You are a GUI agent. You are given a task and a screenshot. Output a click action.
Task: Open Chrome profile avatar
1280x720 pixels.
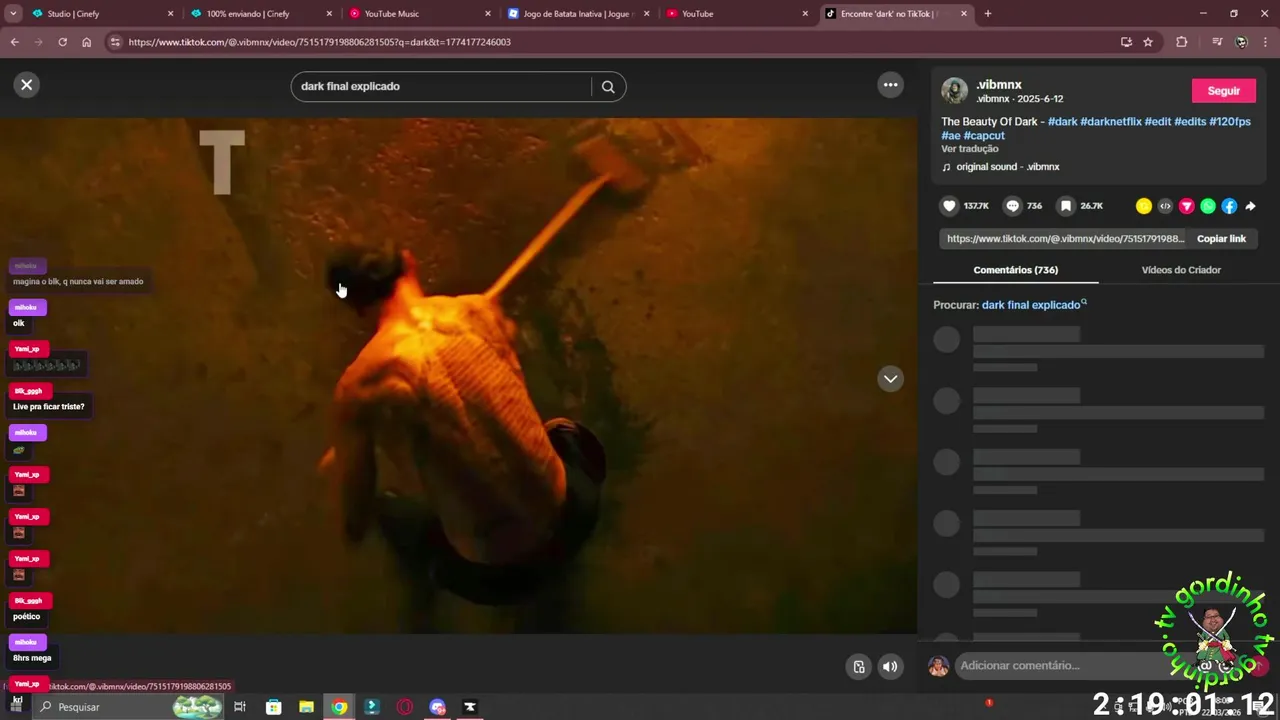pos(1241,42)
